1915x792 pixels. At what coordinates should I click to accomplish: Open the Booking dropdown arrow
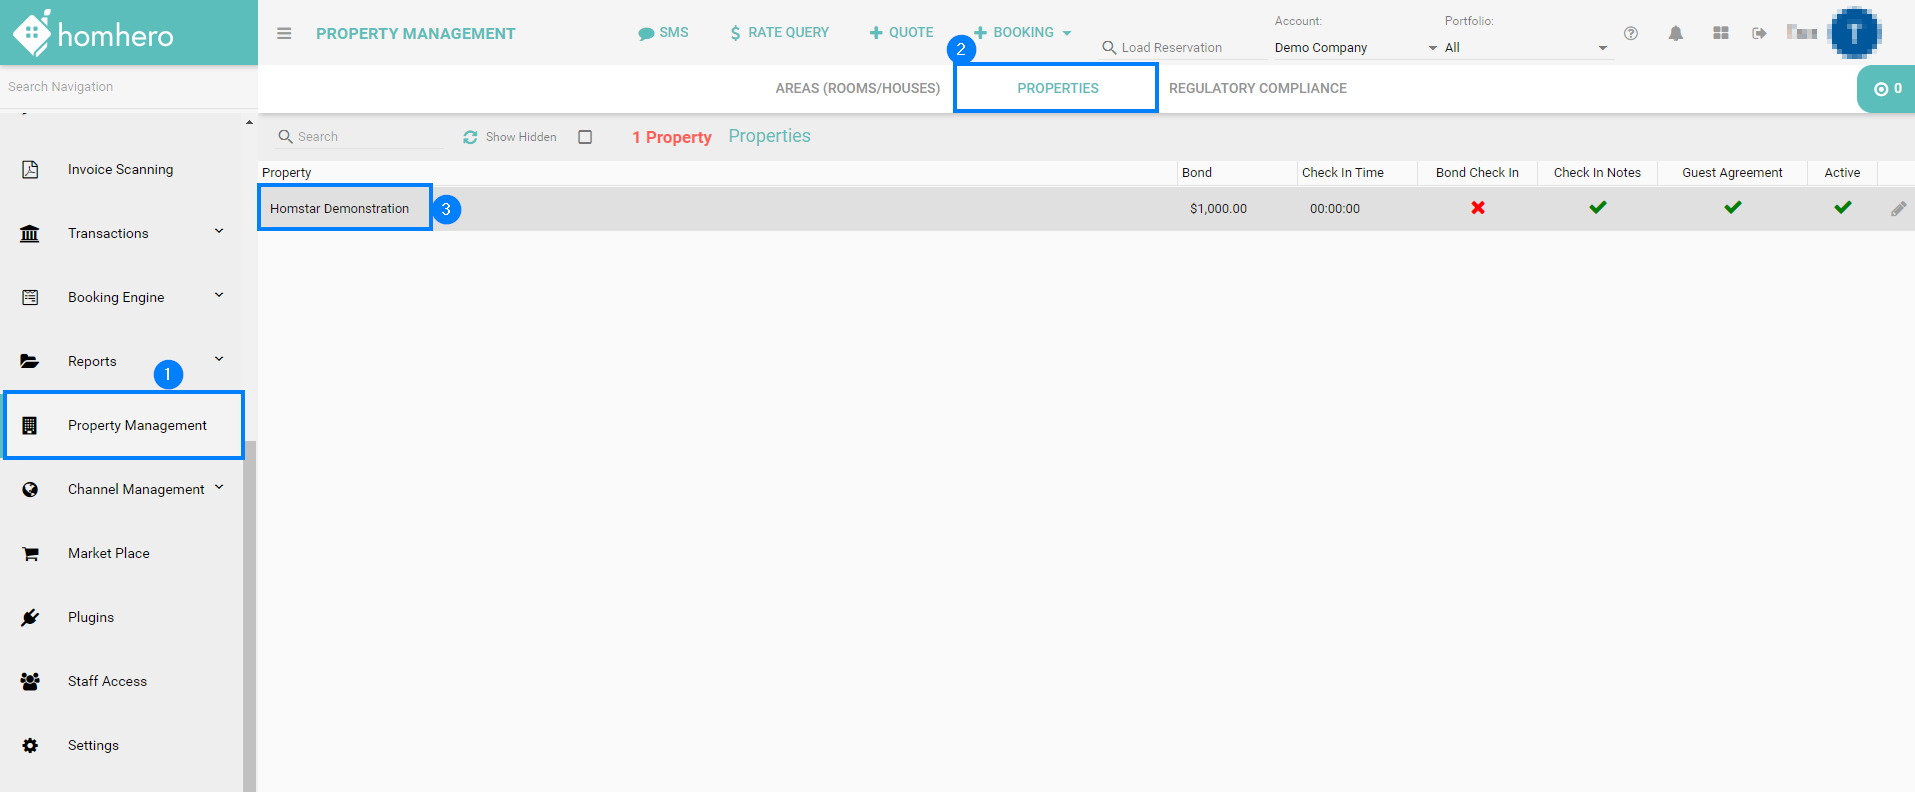pyautogui.click(x=1067, y=33)
